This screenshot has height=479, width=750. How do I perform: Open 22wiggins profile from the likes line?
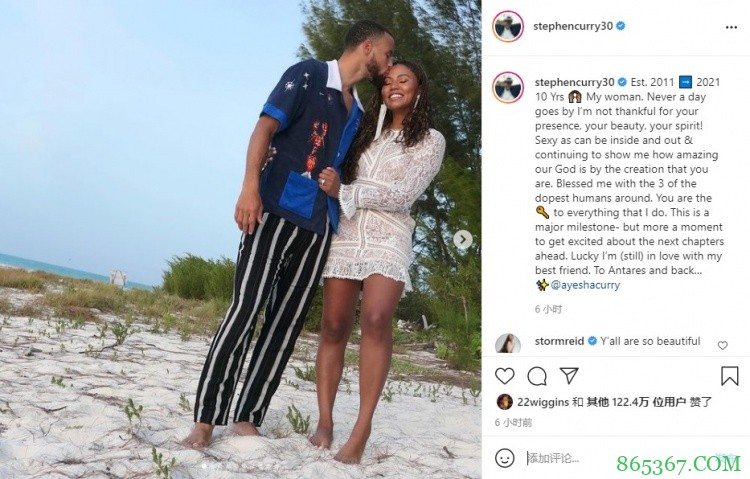tap(543, 402)
